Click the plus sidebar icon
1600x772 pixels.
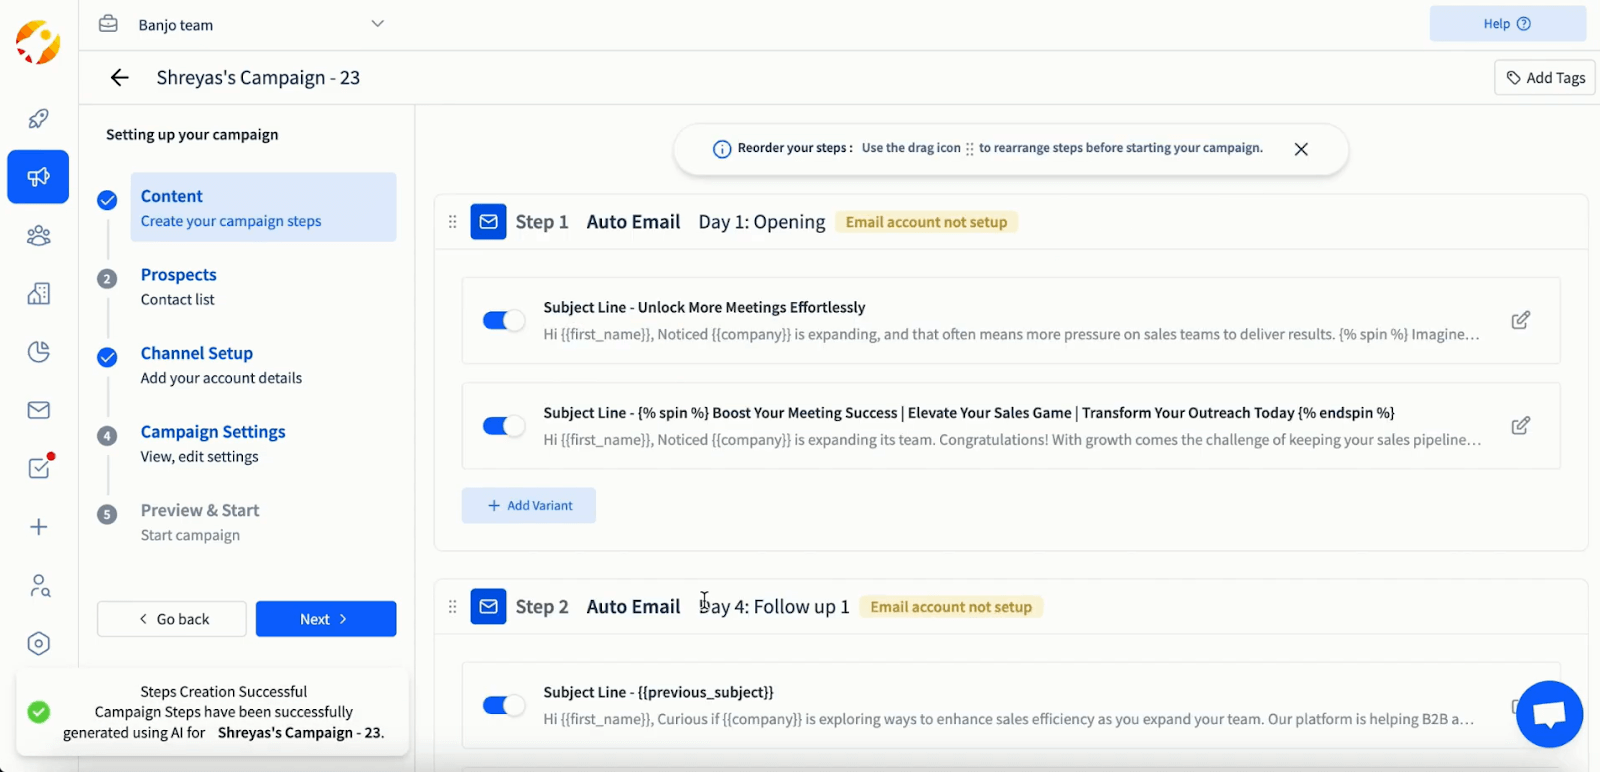click(38, 527)
